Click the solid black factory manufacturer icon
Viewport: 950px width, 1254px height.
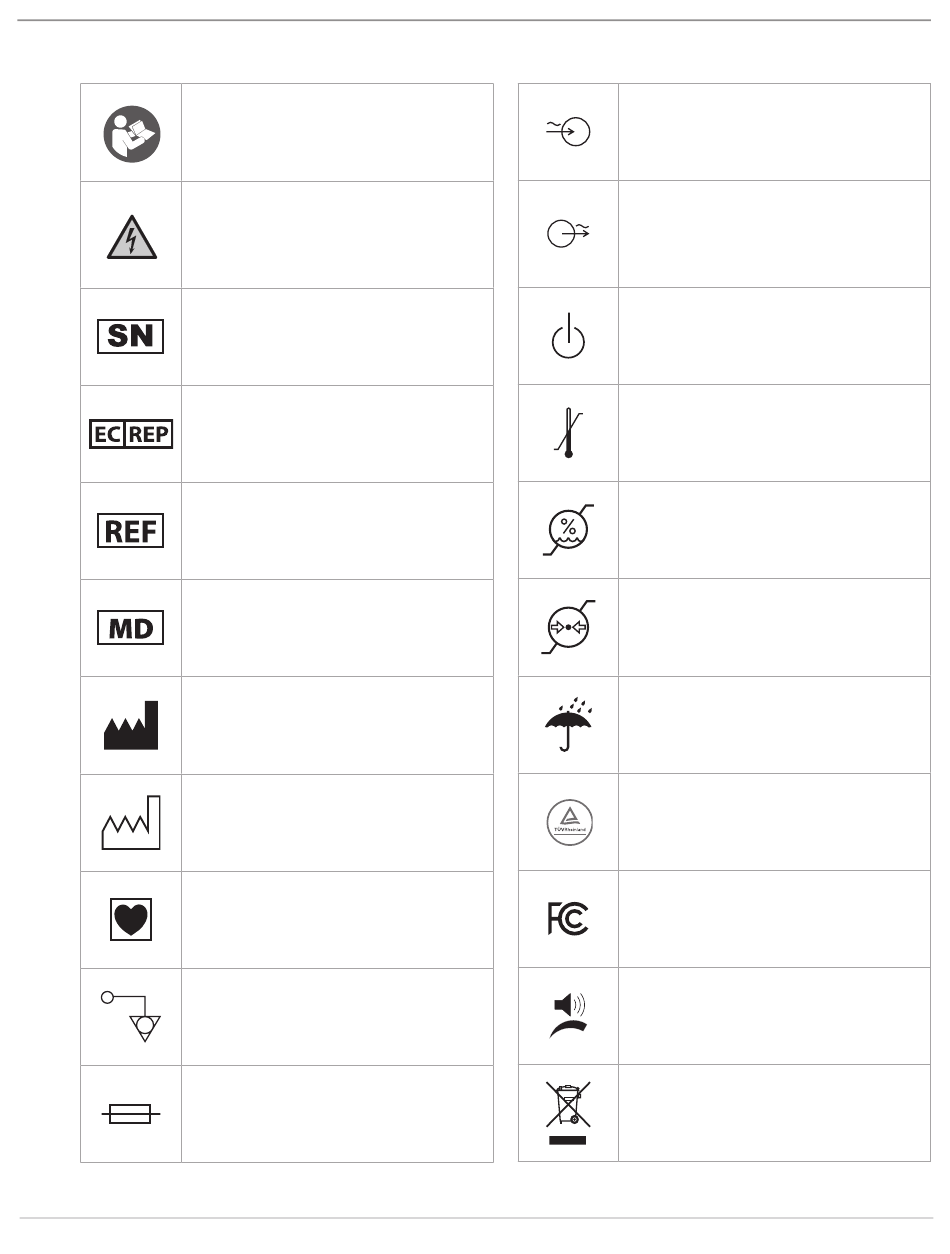tap(131, 725)
